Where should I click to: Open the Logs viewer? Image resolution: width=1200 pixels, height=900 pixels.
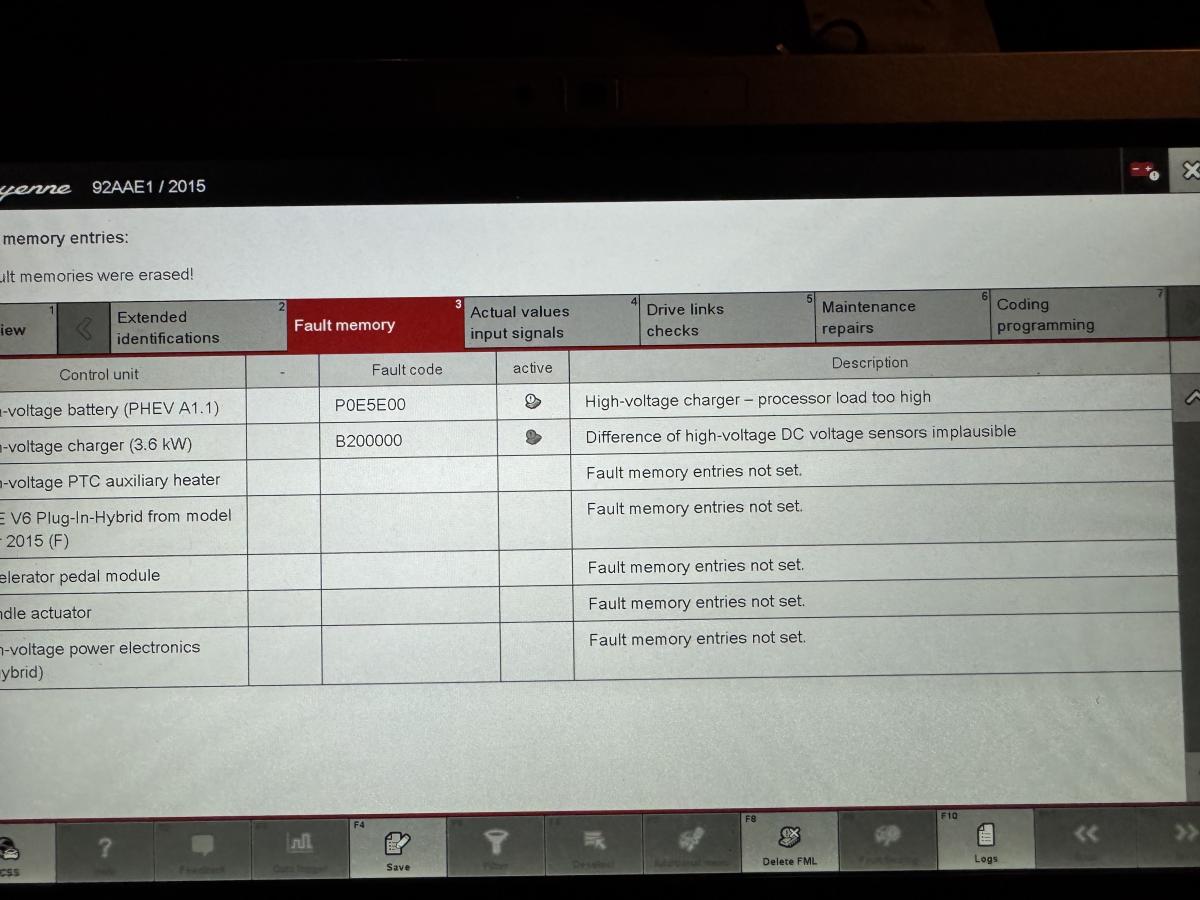pos(985,841)
